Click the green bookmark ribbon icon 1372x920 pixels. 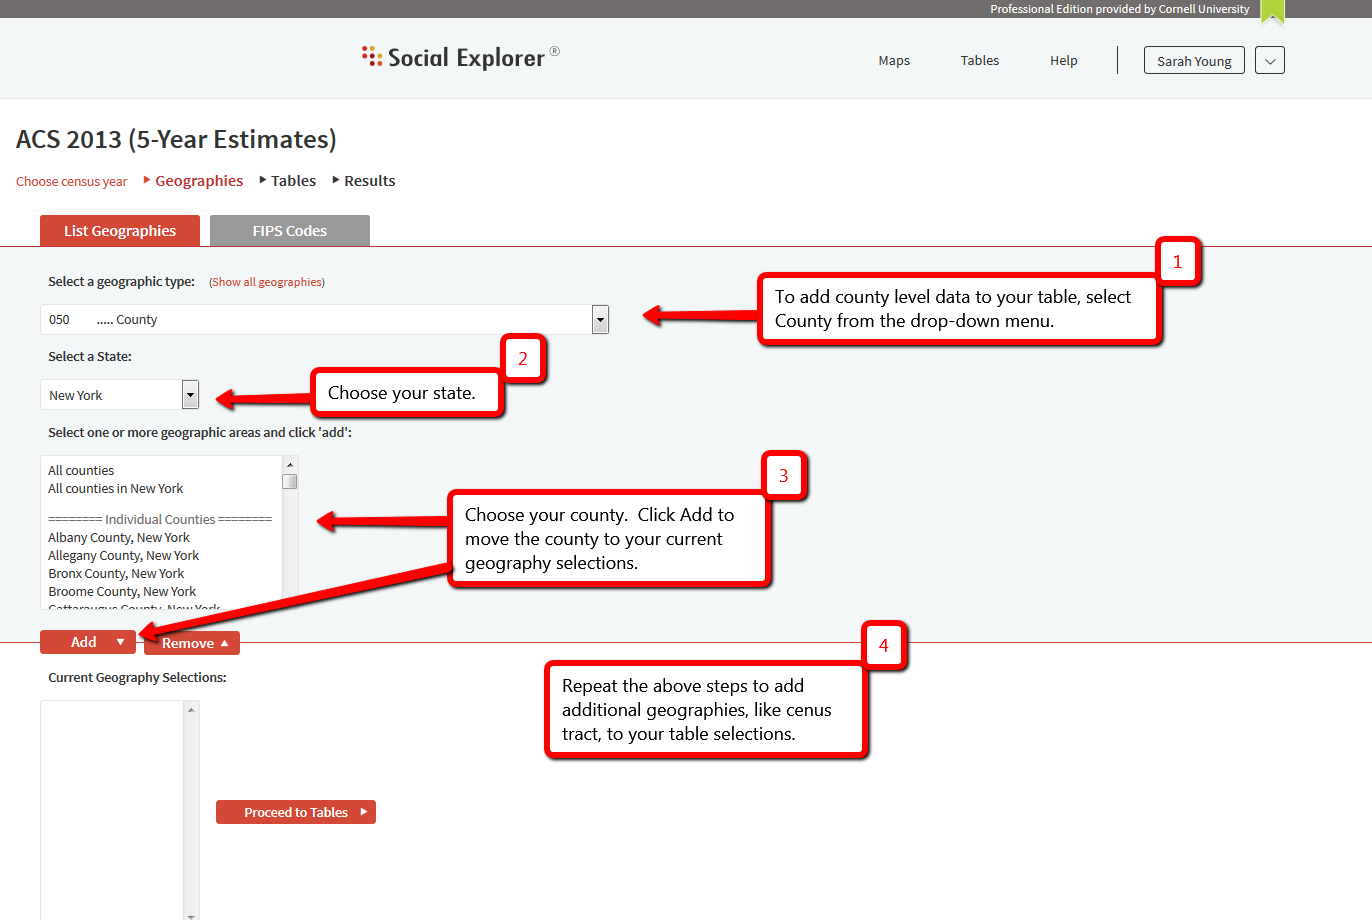[1272, 12]
